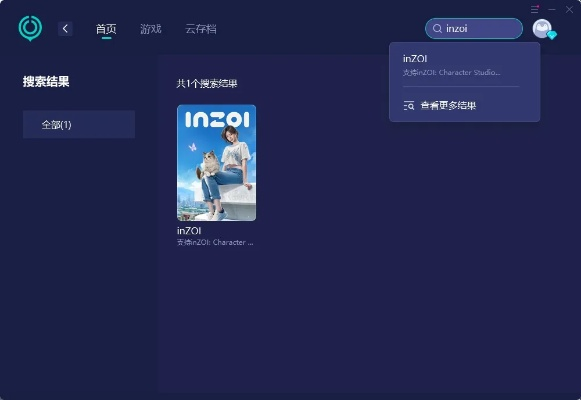This screenshot has width=581, height=400.
Task: Click the magnifier icon in search box
Action: (x=437, y=29)
